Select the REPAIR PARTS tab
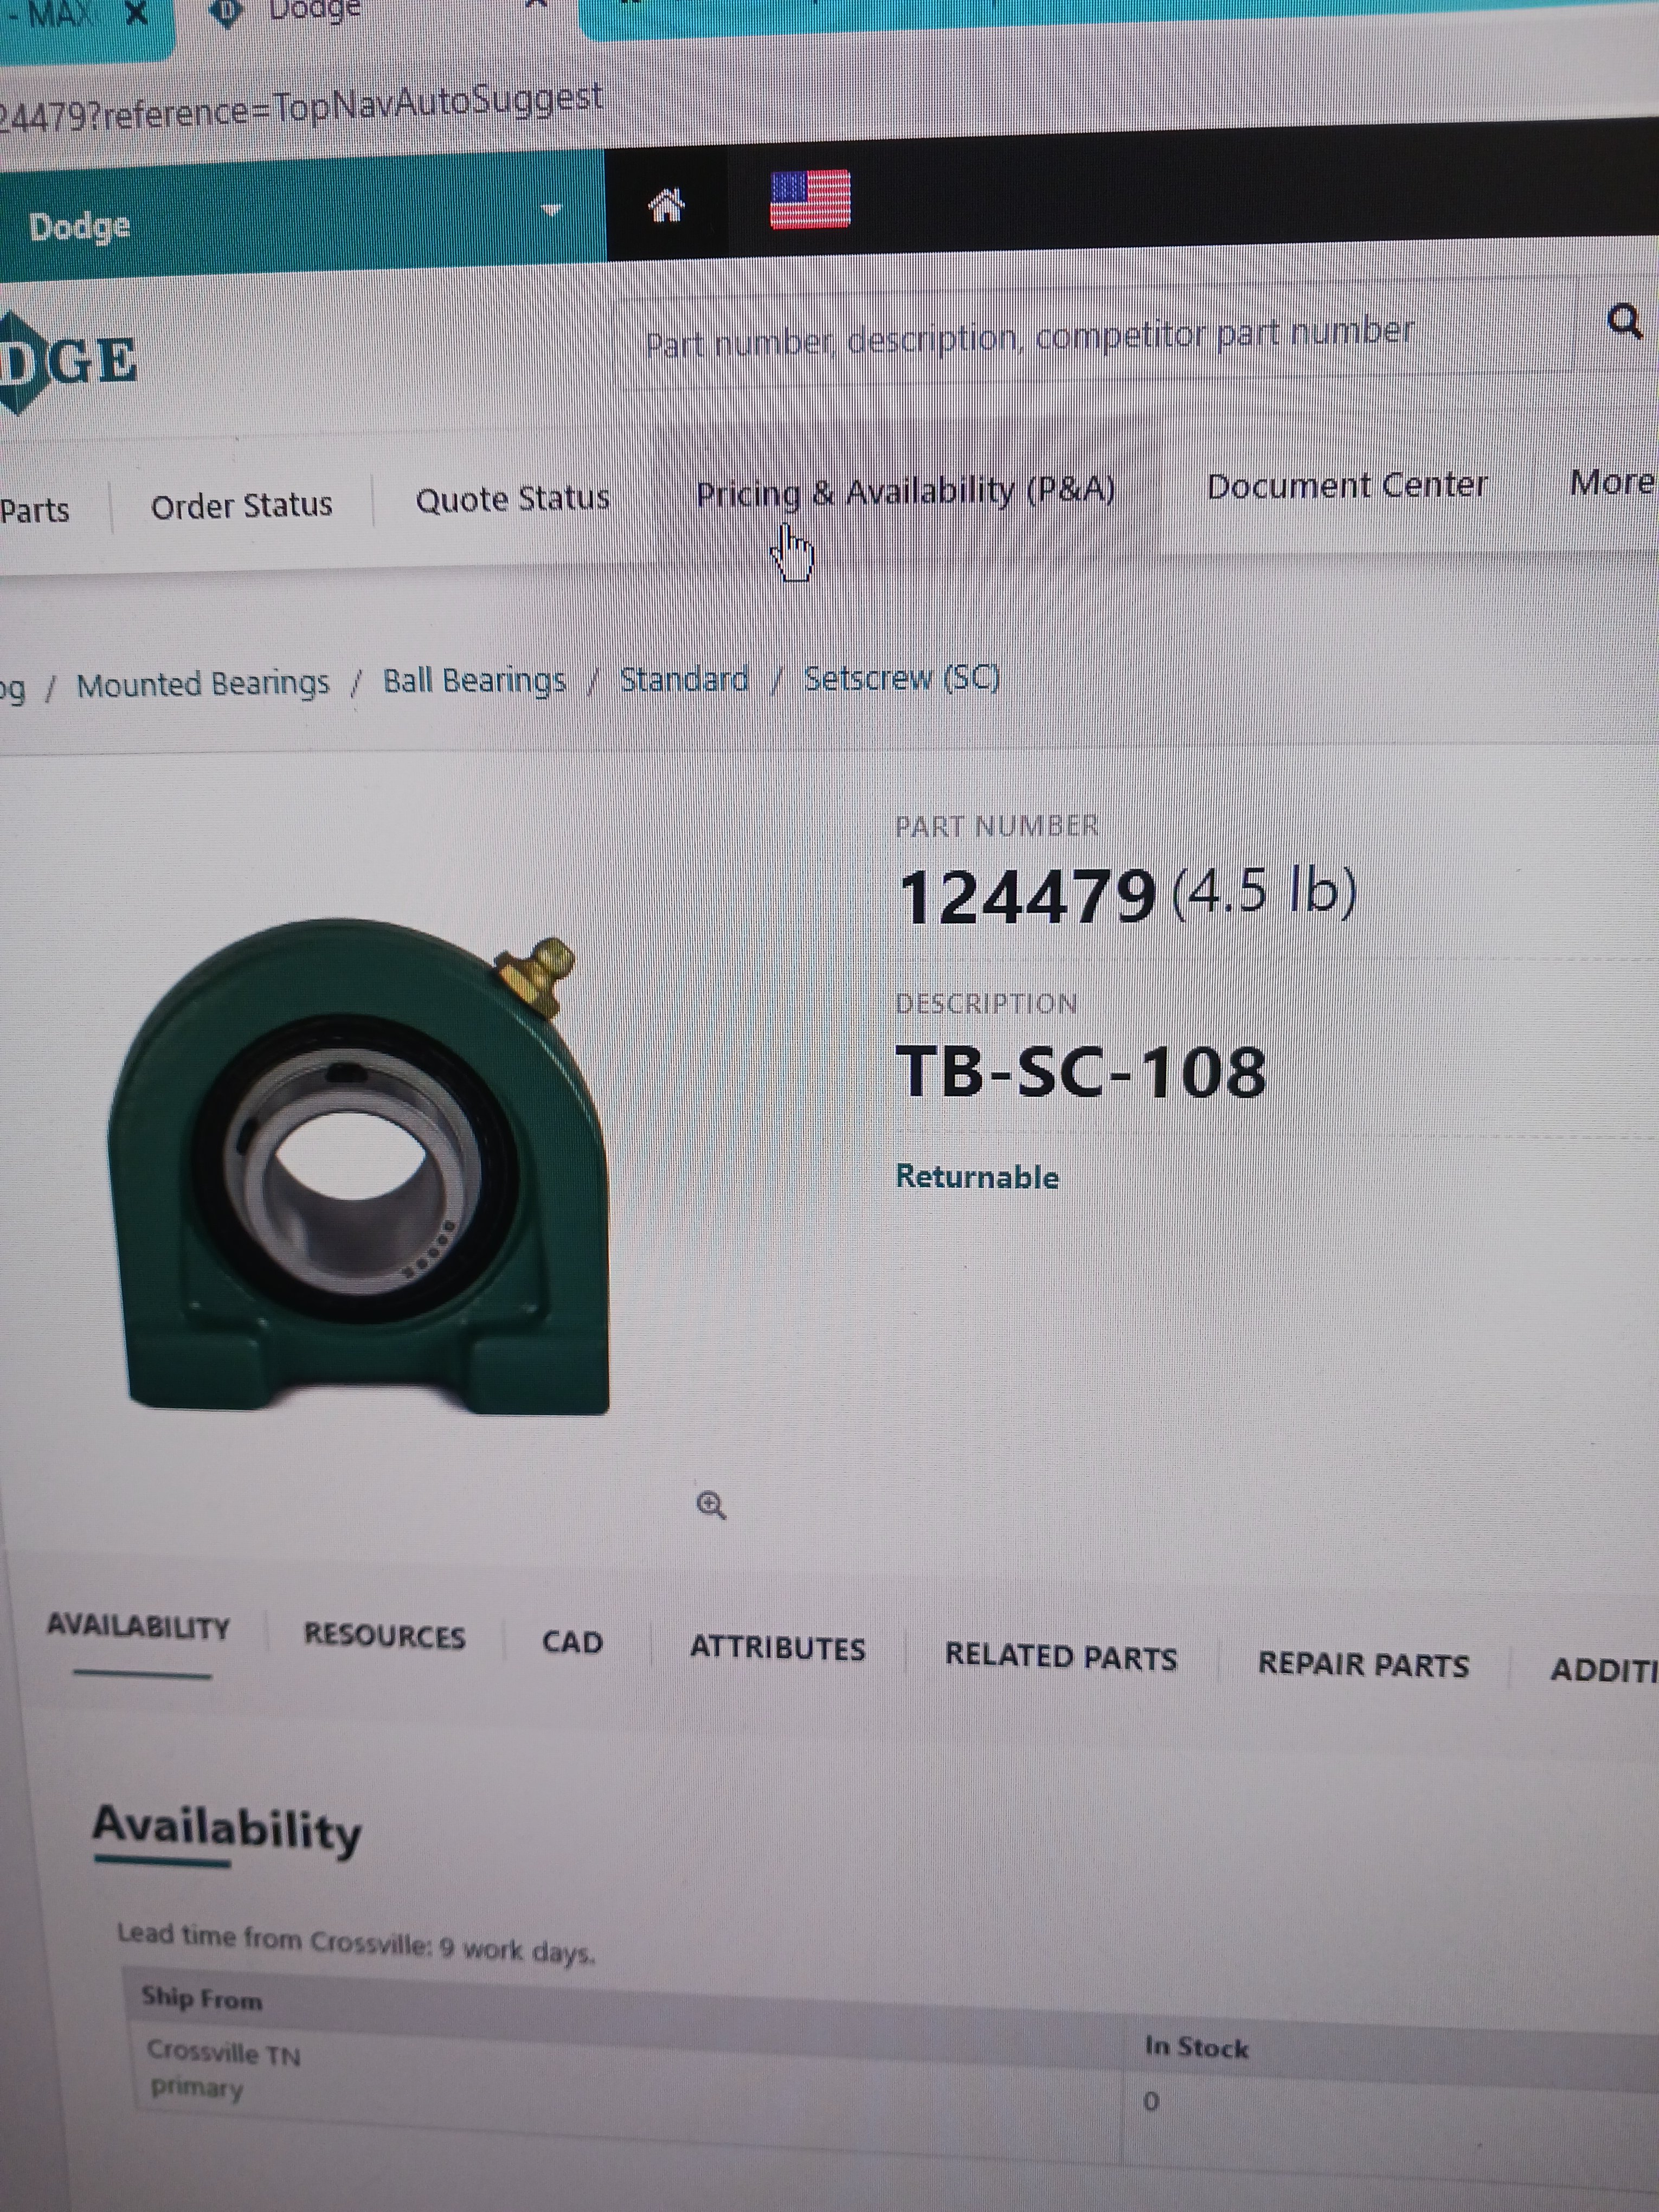1659x2212 pixels. click(1363, 1664)
